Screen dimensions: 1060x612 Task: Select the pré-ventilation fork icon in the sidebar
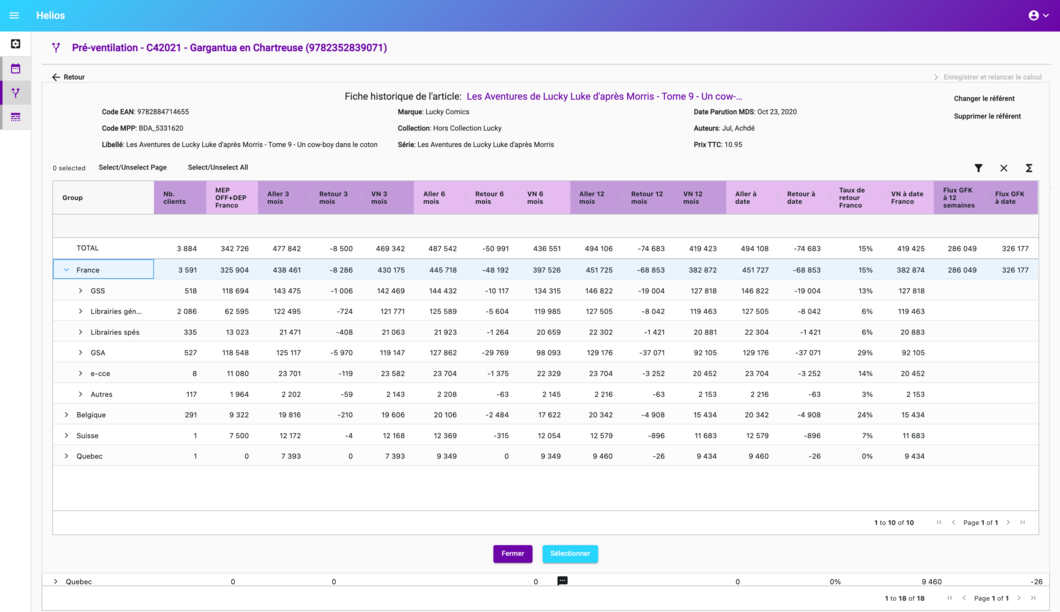pos(15,93)
